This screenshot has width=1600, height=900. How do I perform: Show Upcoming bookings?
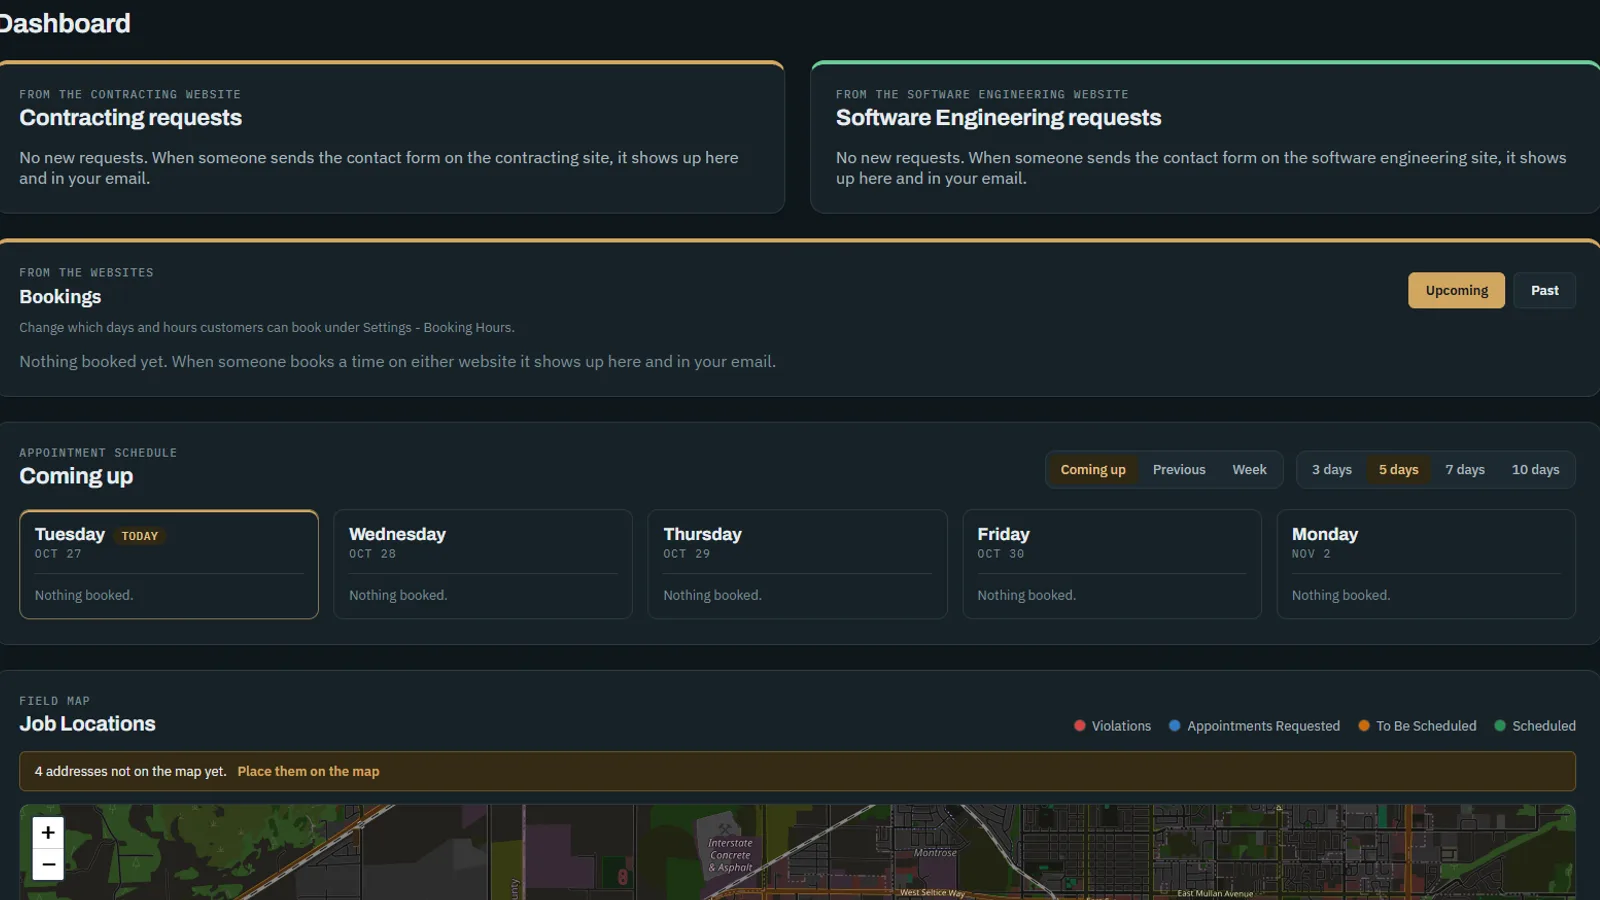coord(1456,290)
